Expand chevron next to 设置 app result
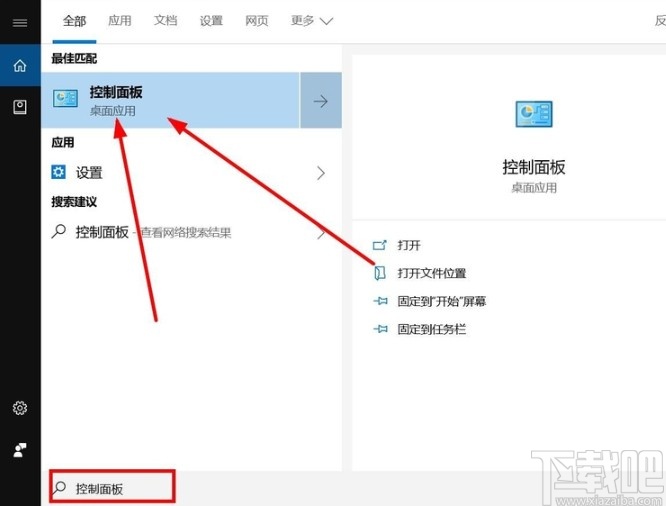Screen dimensions: 666x506 pyautogui.click(x=321, y=173)
